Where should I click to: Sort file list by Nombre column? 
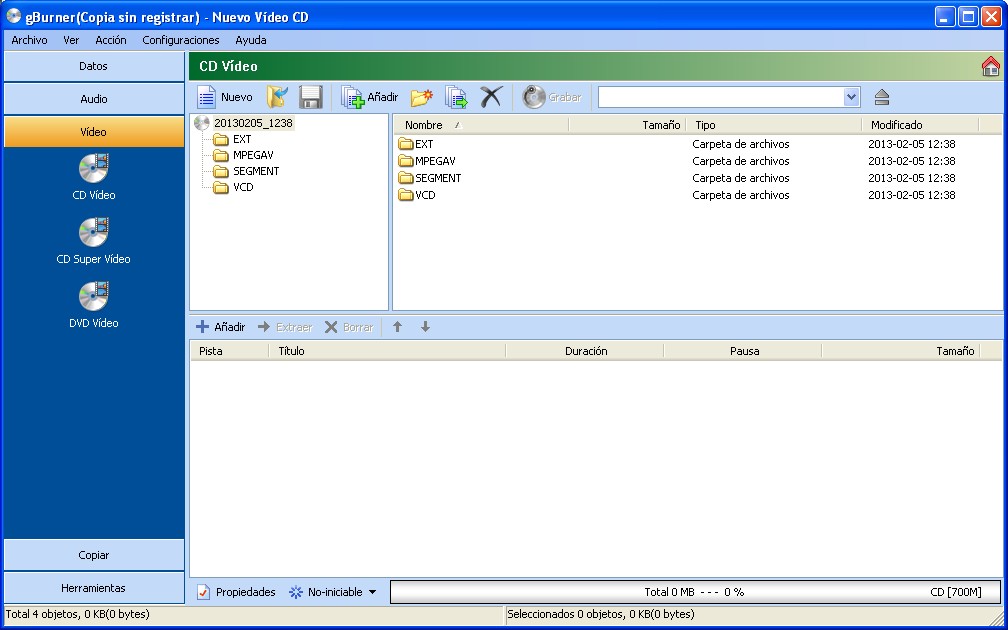[x=481, y=125]
